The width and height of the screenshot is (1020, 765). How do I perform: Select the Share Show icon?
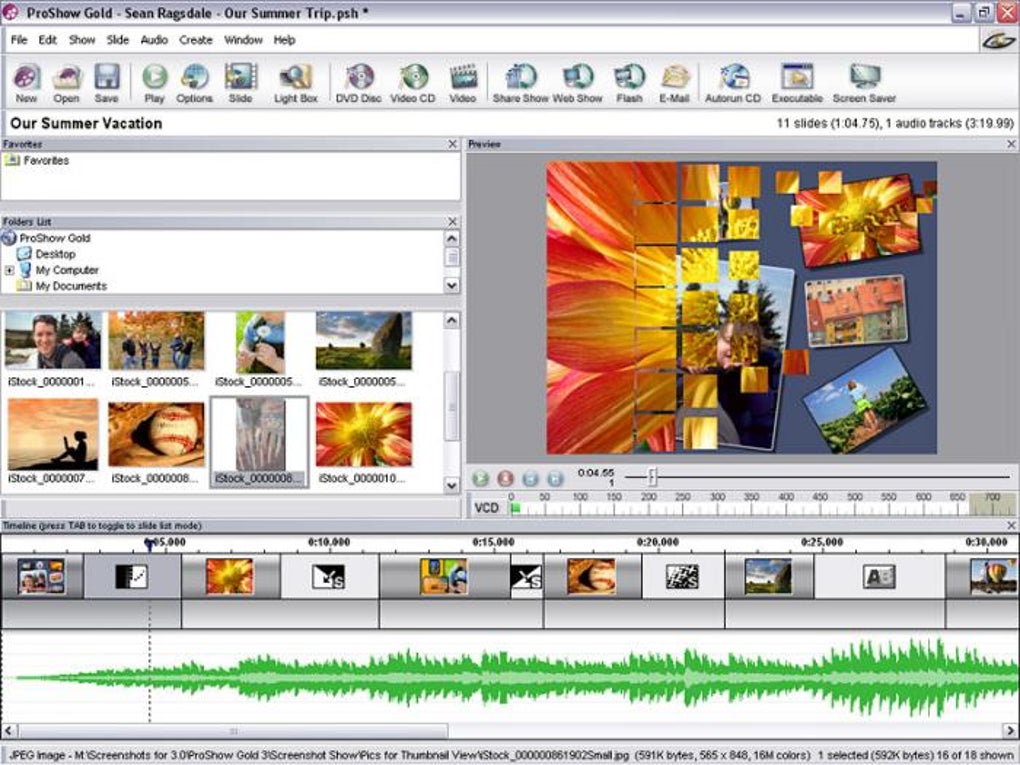pyautogui.click(x=520, y=83)
